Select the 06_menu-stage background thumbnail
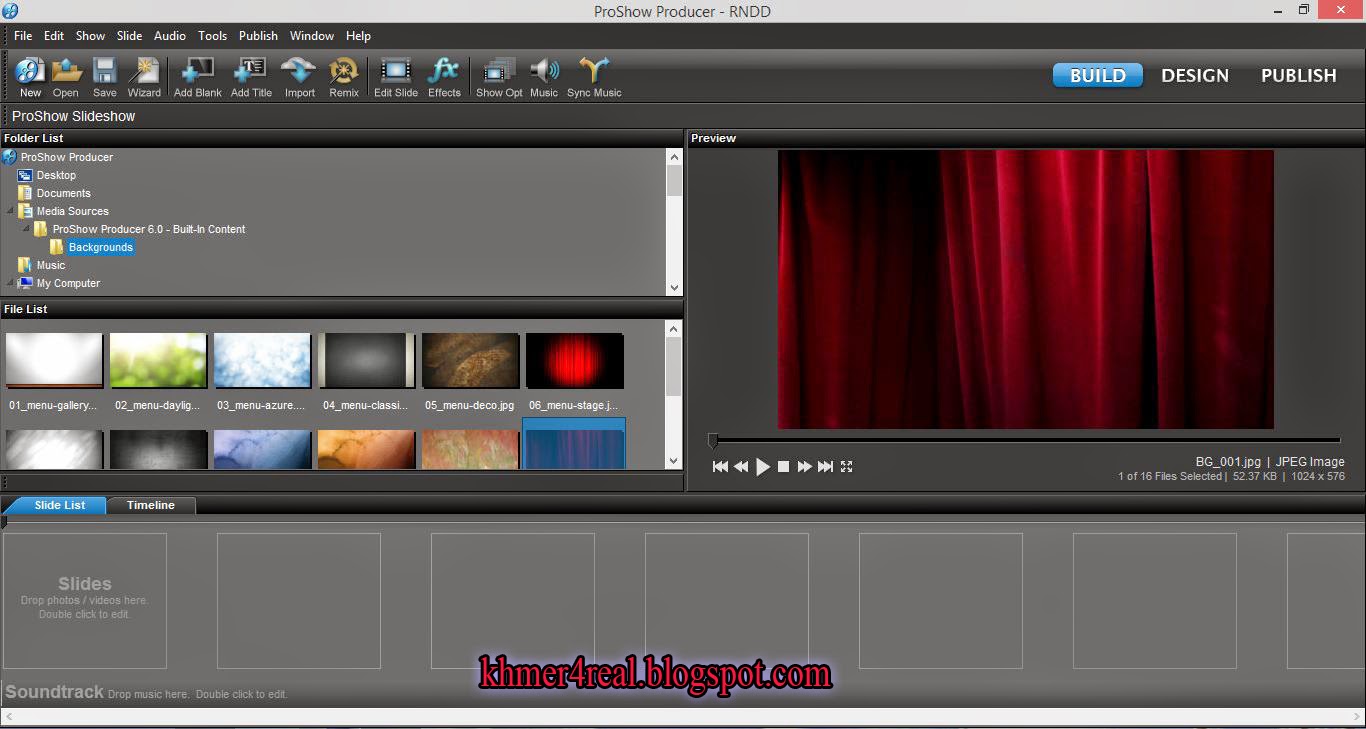The image size is (1366, 729). point(574,360)
